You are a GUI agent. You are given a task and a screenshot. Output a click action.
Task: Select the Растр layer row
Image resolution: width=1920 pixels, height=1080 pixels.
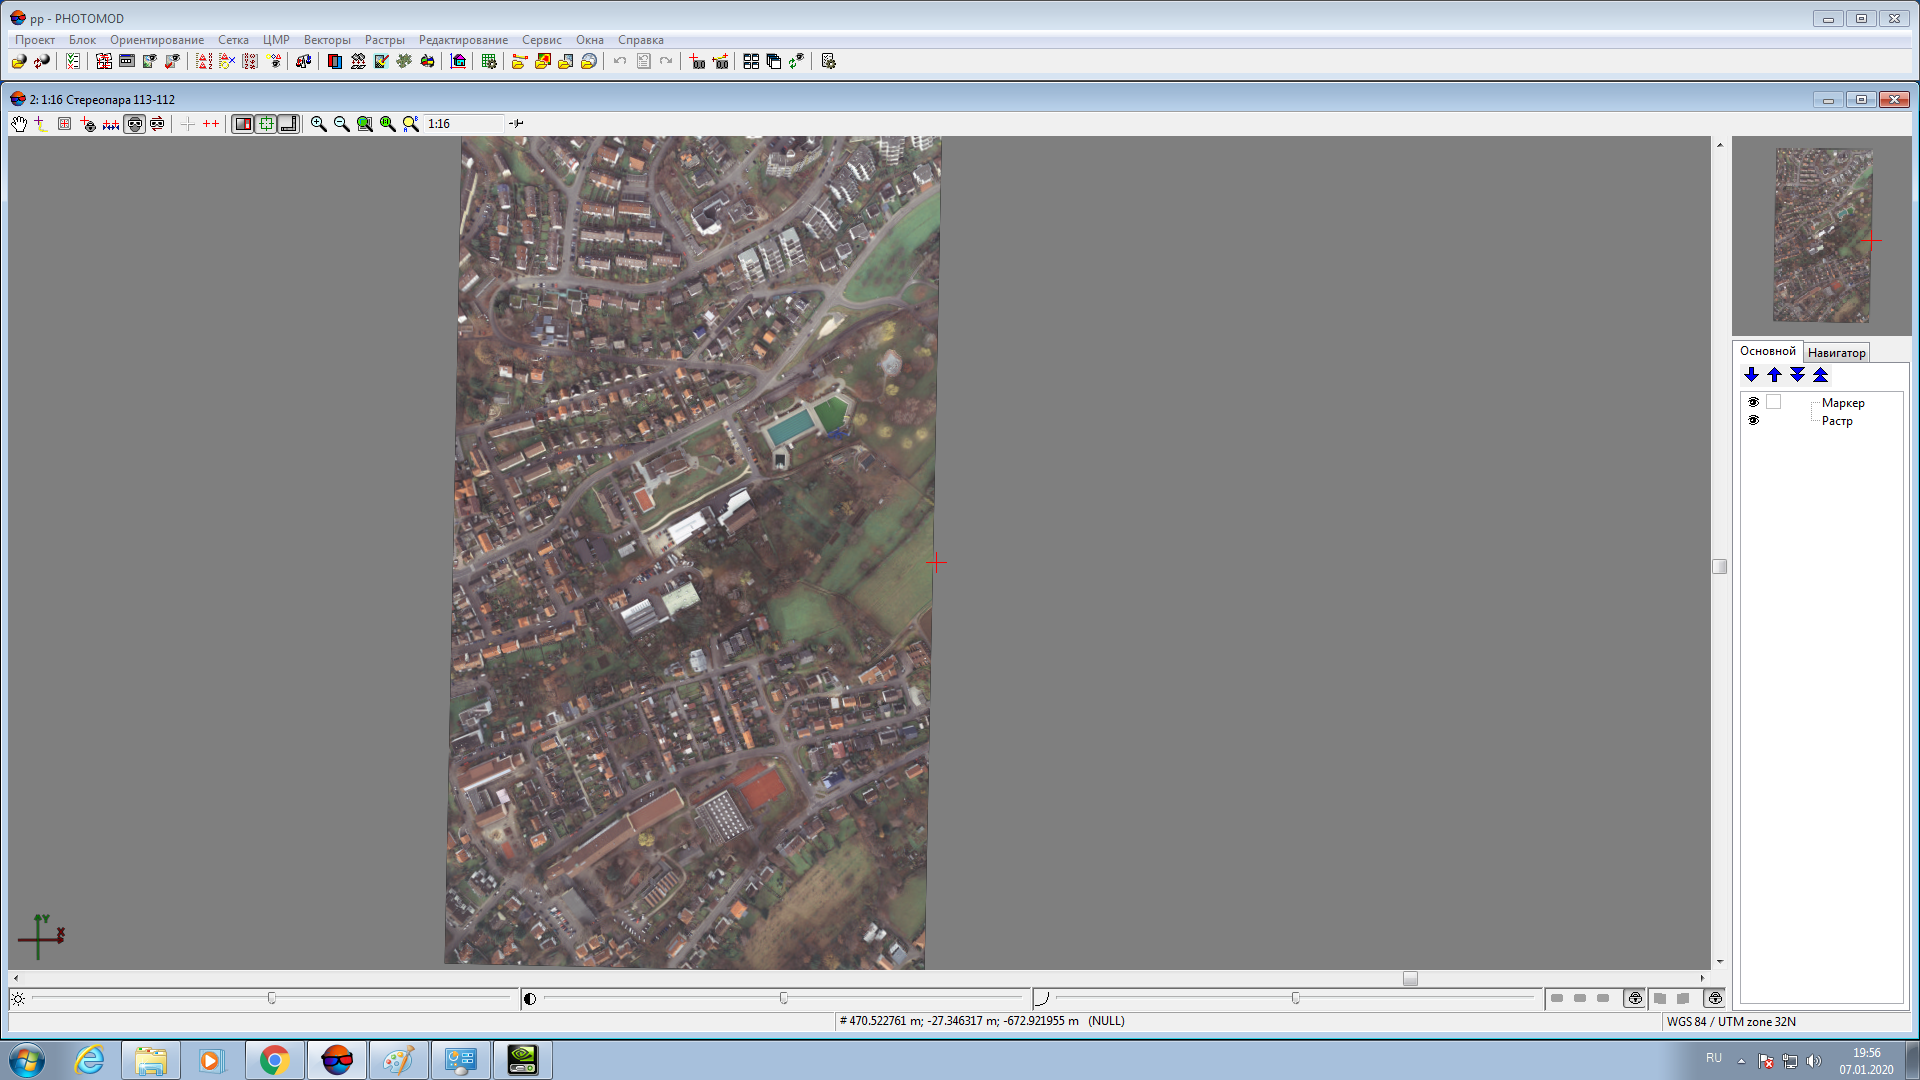coord(1837,421)
